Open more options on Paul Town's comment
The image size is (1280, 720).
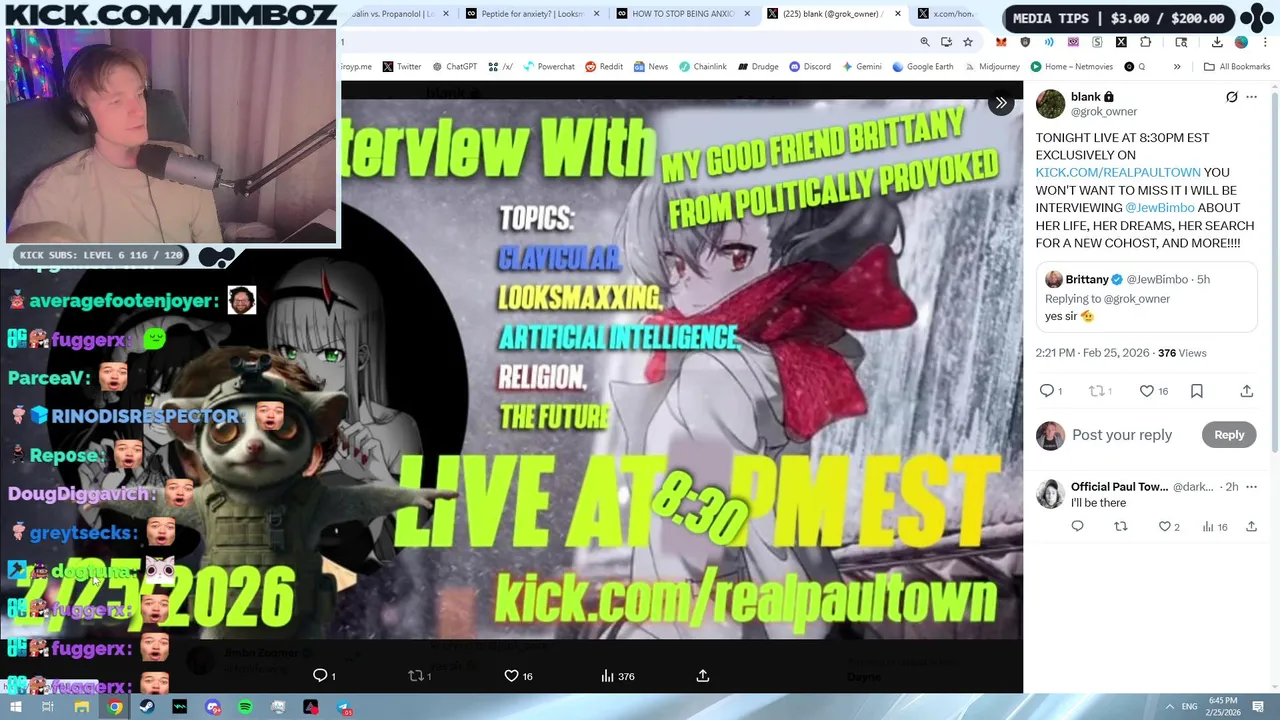click(x=1252, y=487)
